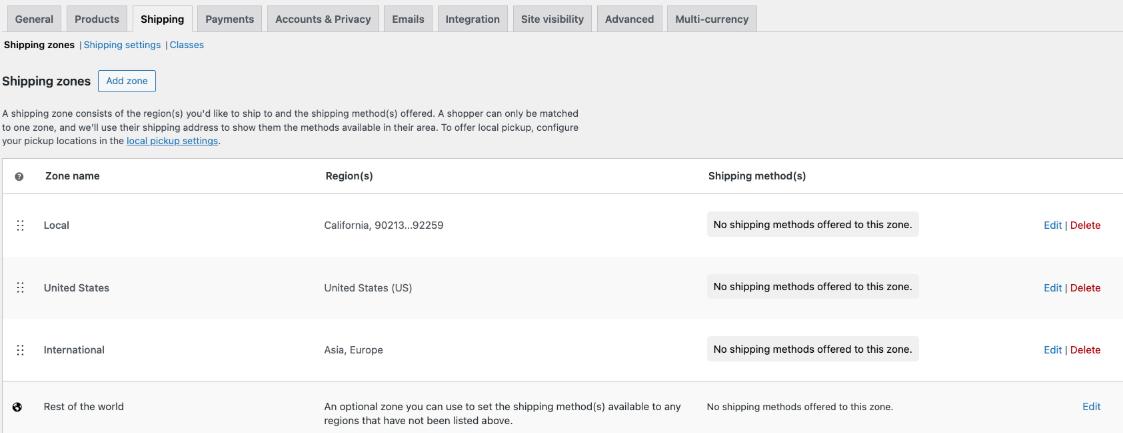Go to the Multi-currency tab
The image size is (1123, 433).
click(x=711, y=19)
